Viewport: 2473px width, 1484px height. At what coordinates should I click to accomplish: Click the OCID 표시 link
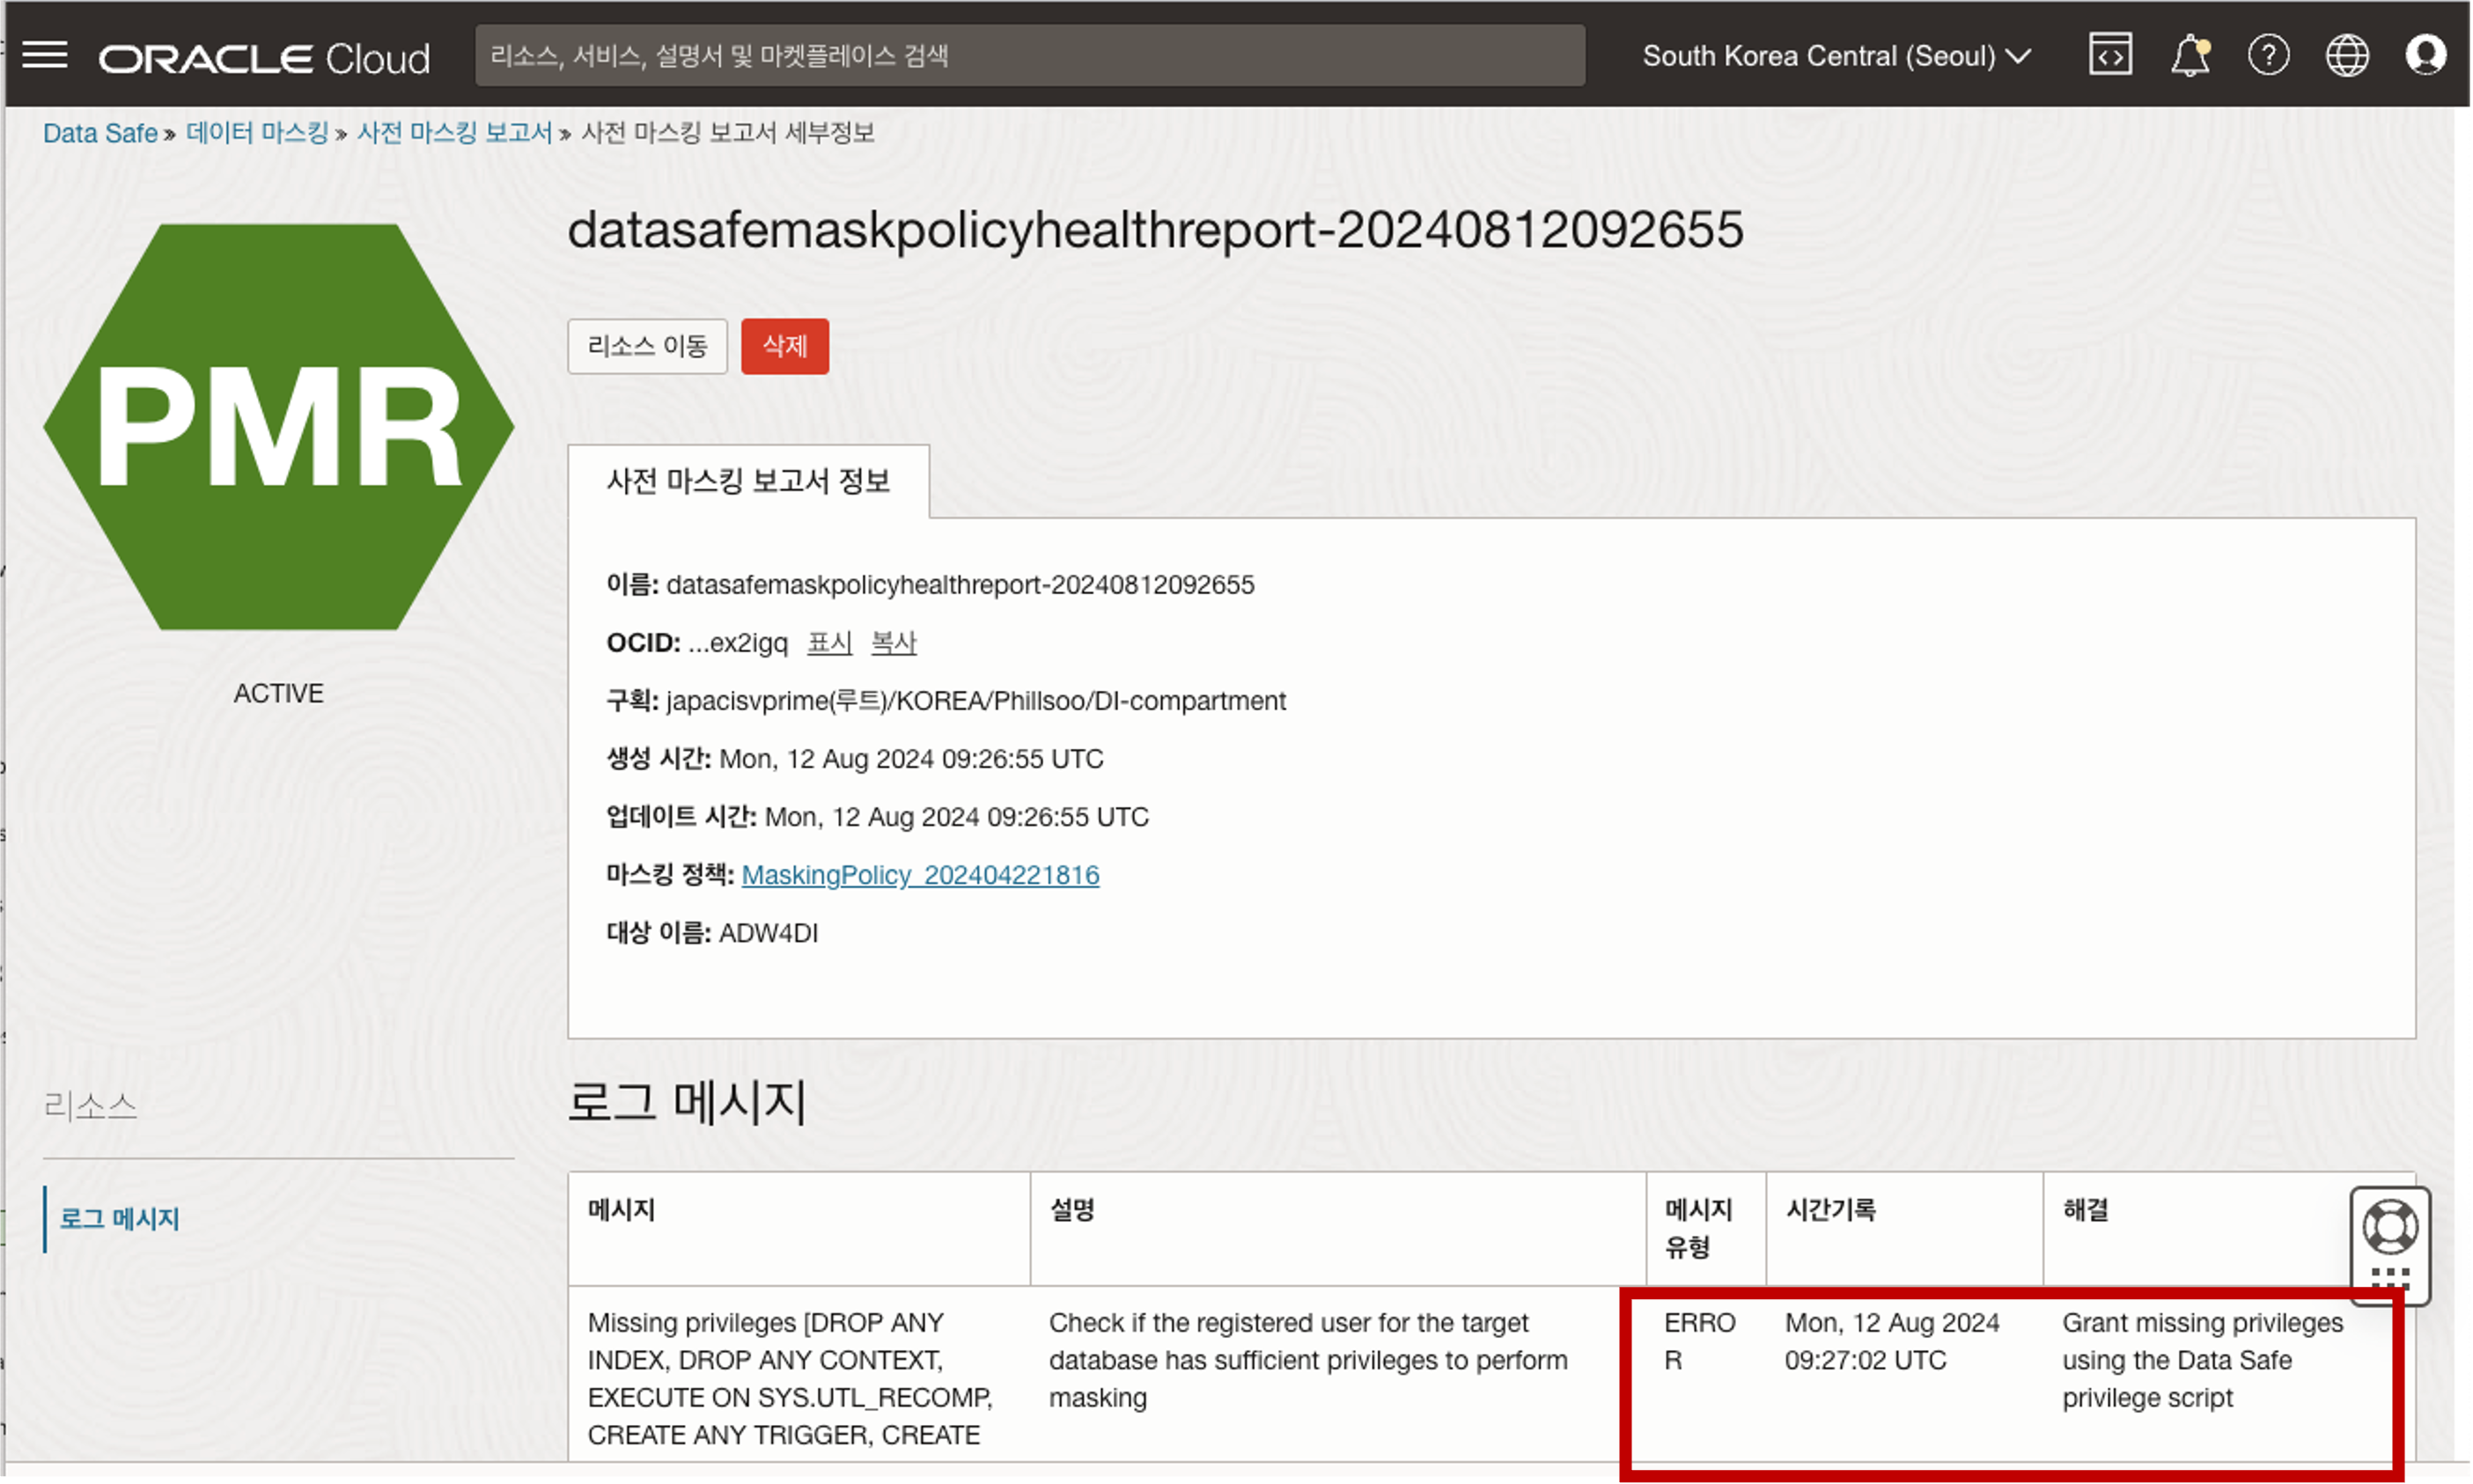click(829, 643)
